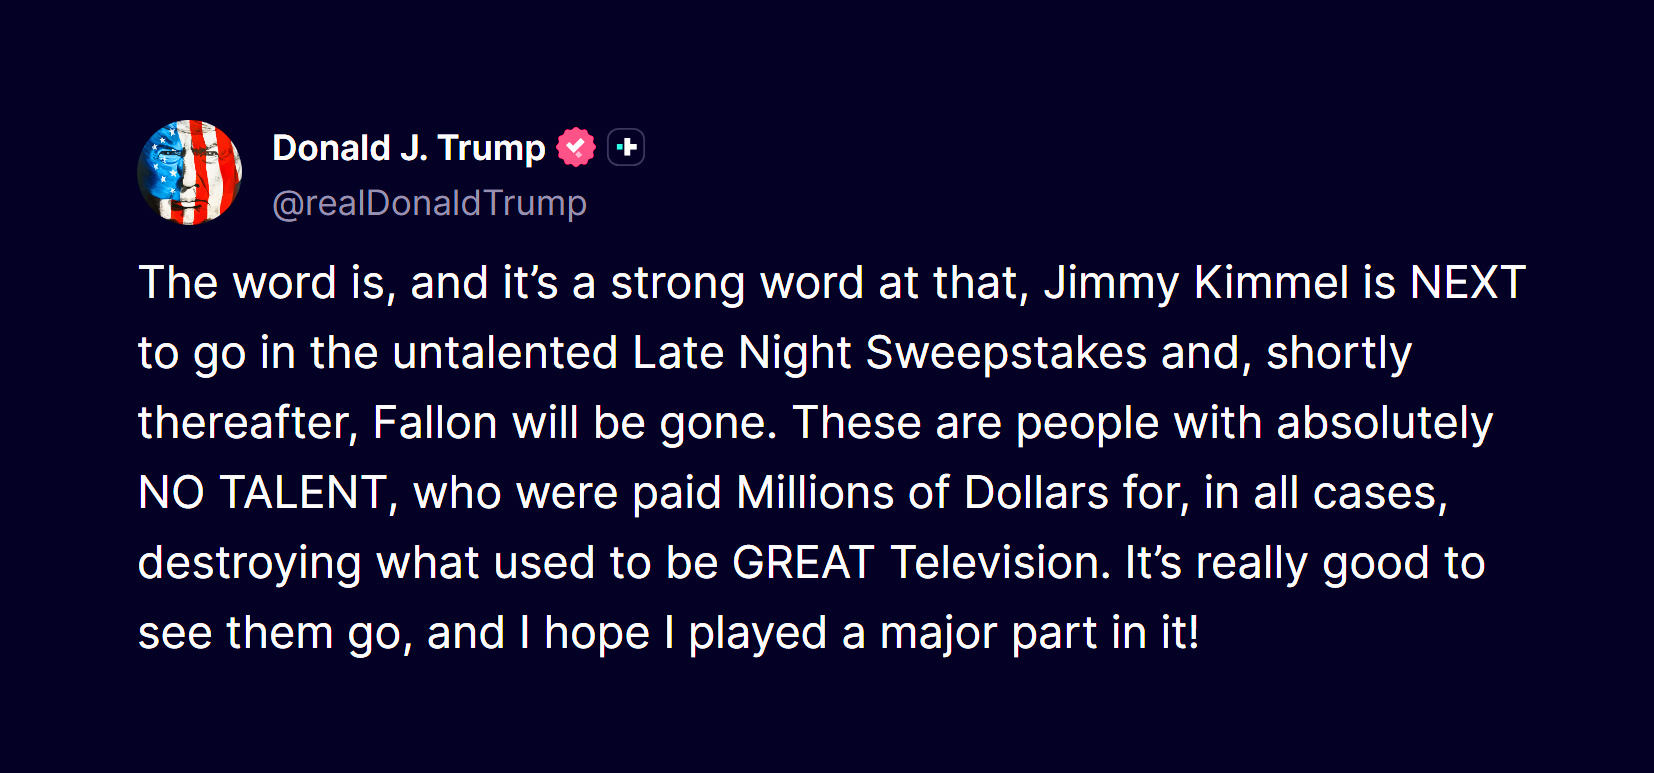This screenshot has height=773, width=1654.
Task: Open the Donald J. Trump display name
Action: [409, 148]
